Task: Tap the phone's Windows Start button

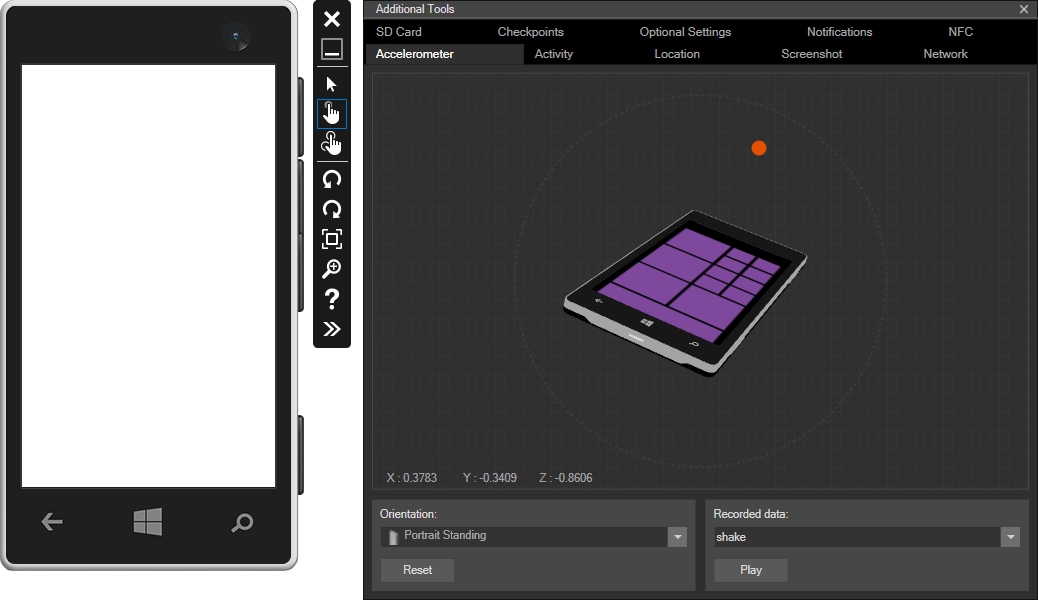Action: tap(148, 522)
